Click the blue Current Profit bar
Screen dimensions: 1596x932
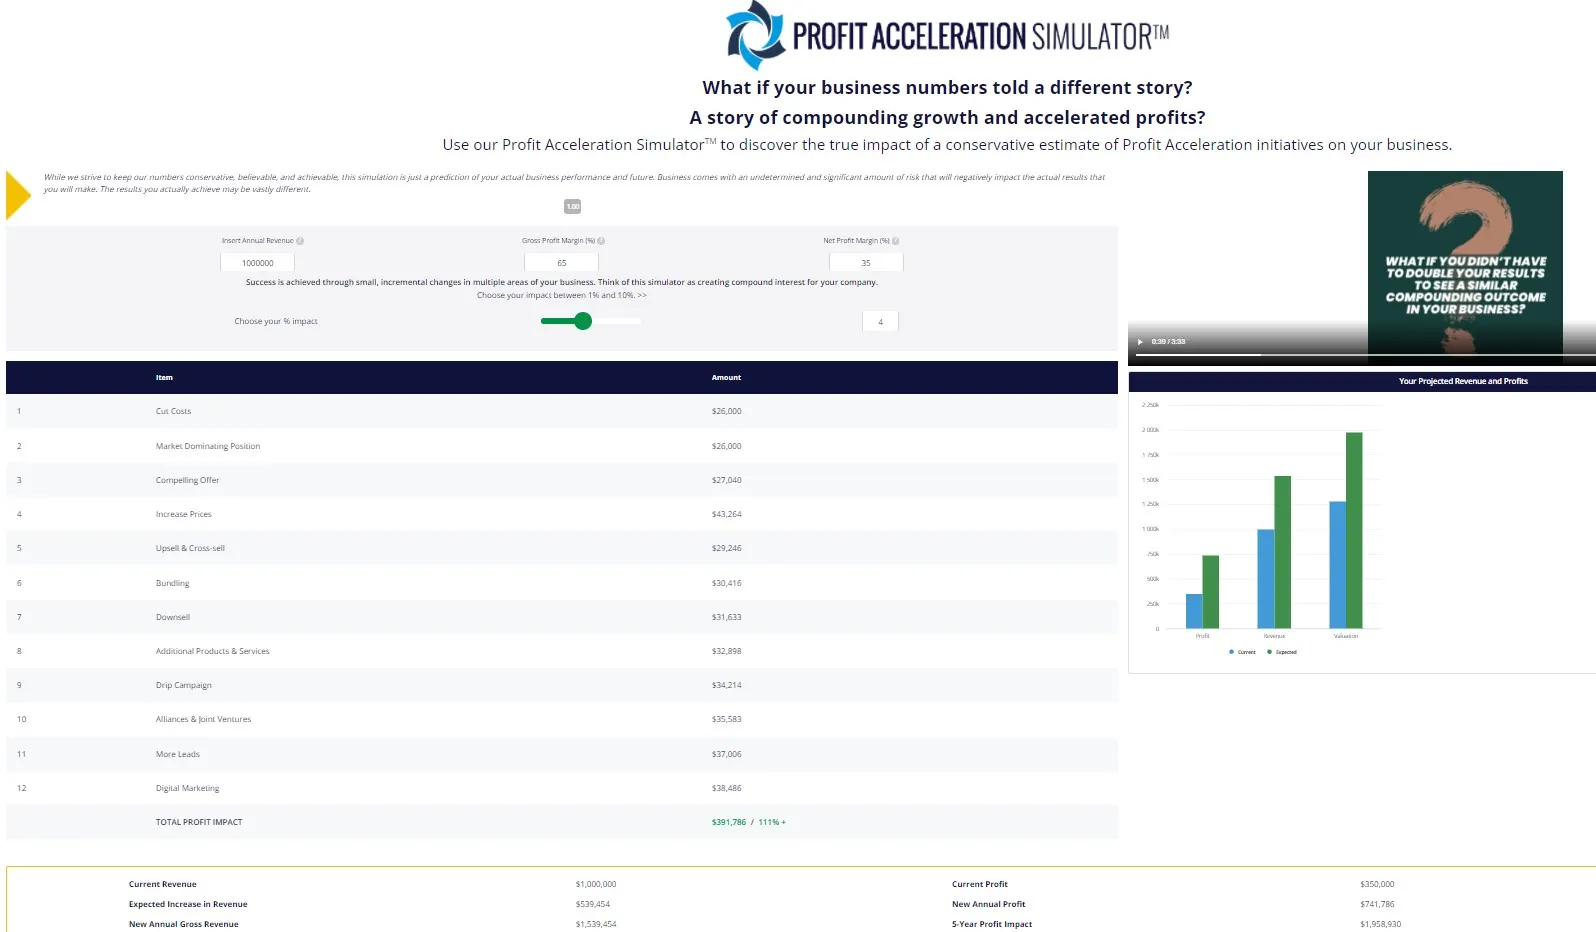[1194, 611]
